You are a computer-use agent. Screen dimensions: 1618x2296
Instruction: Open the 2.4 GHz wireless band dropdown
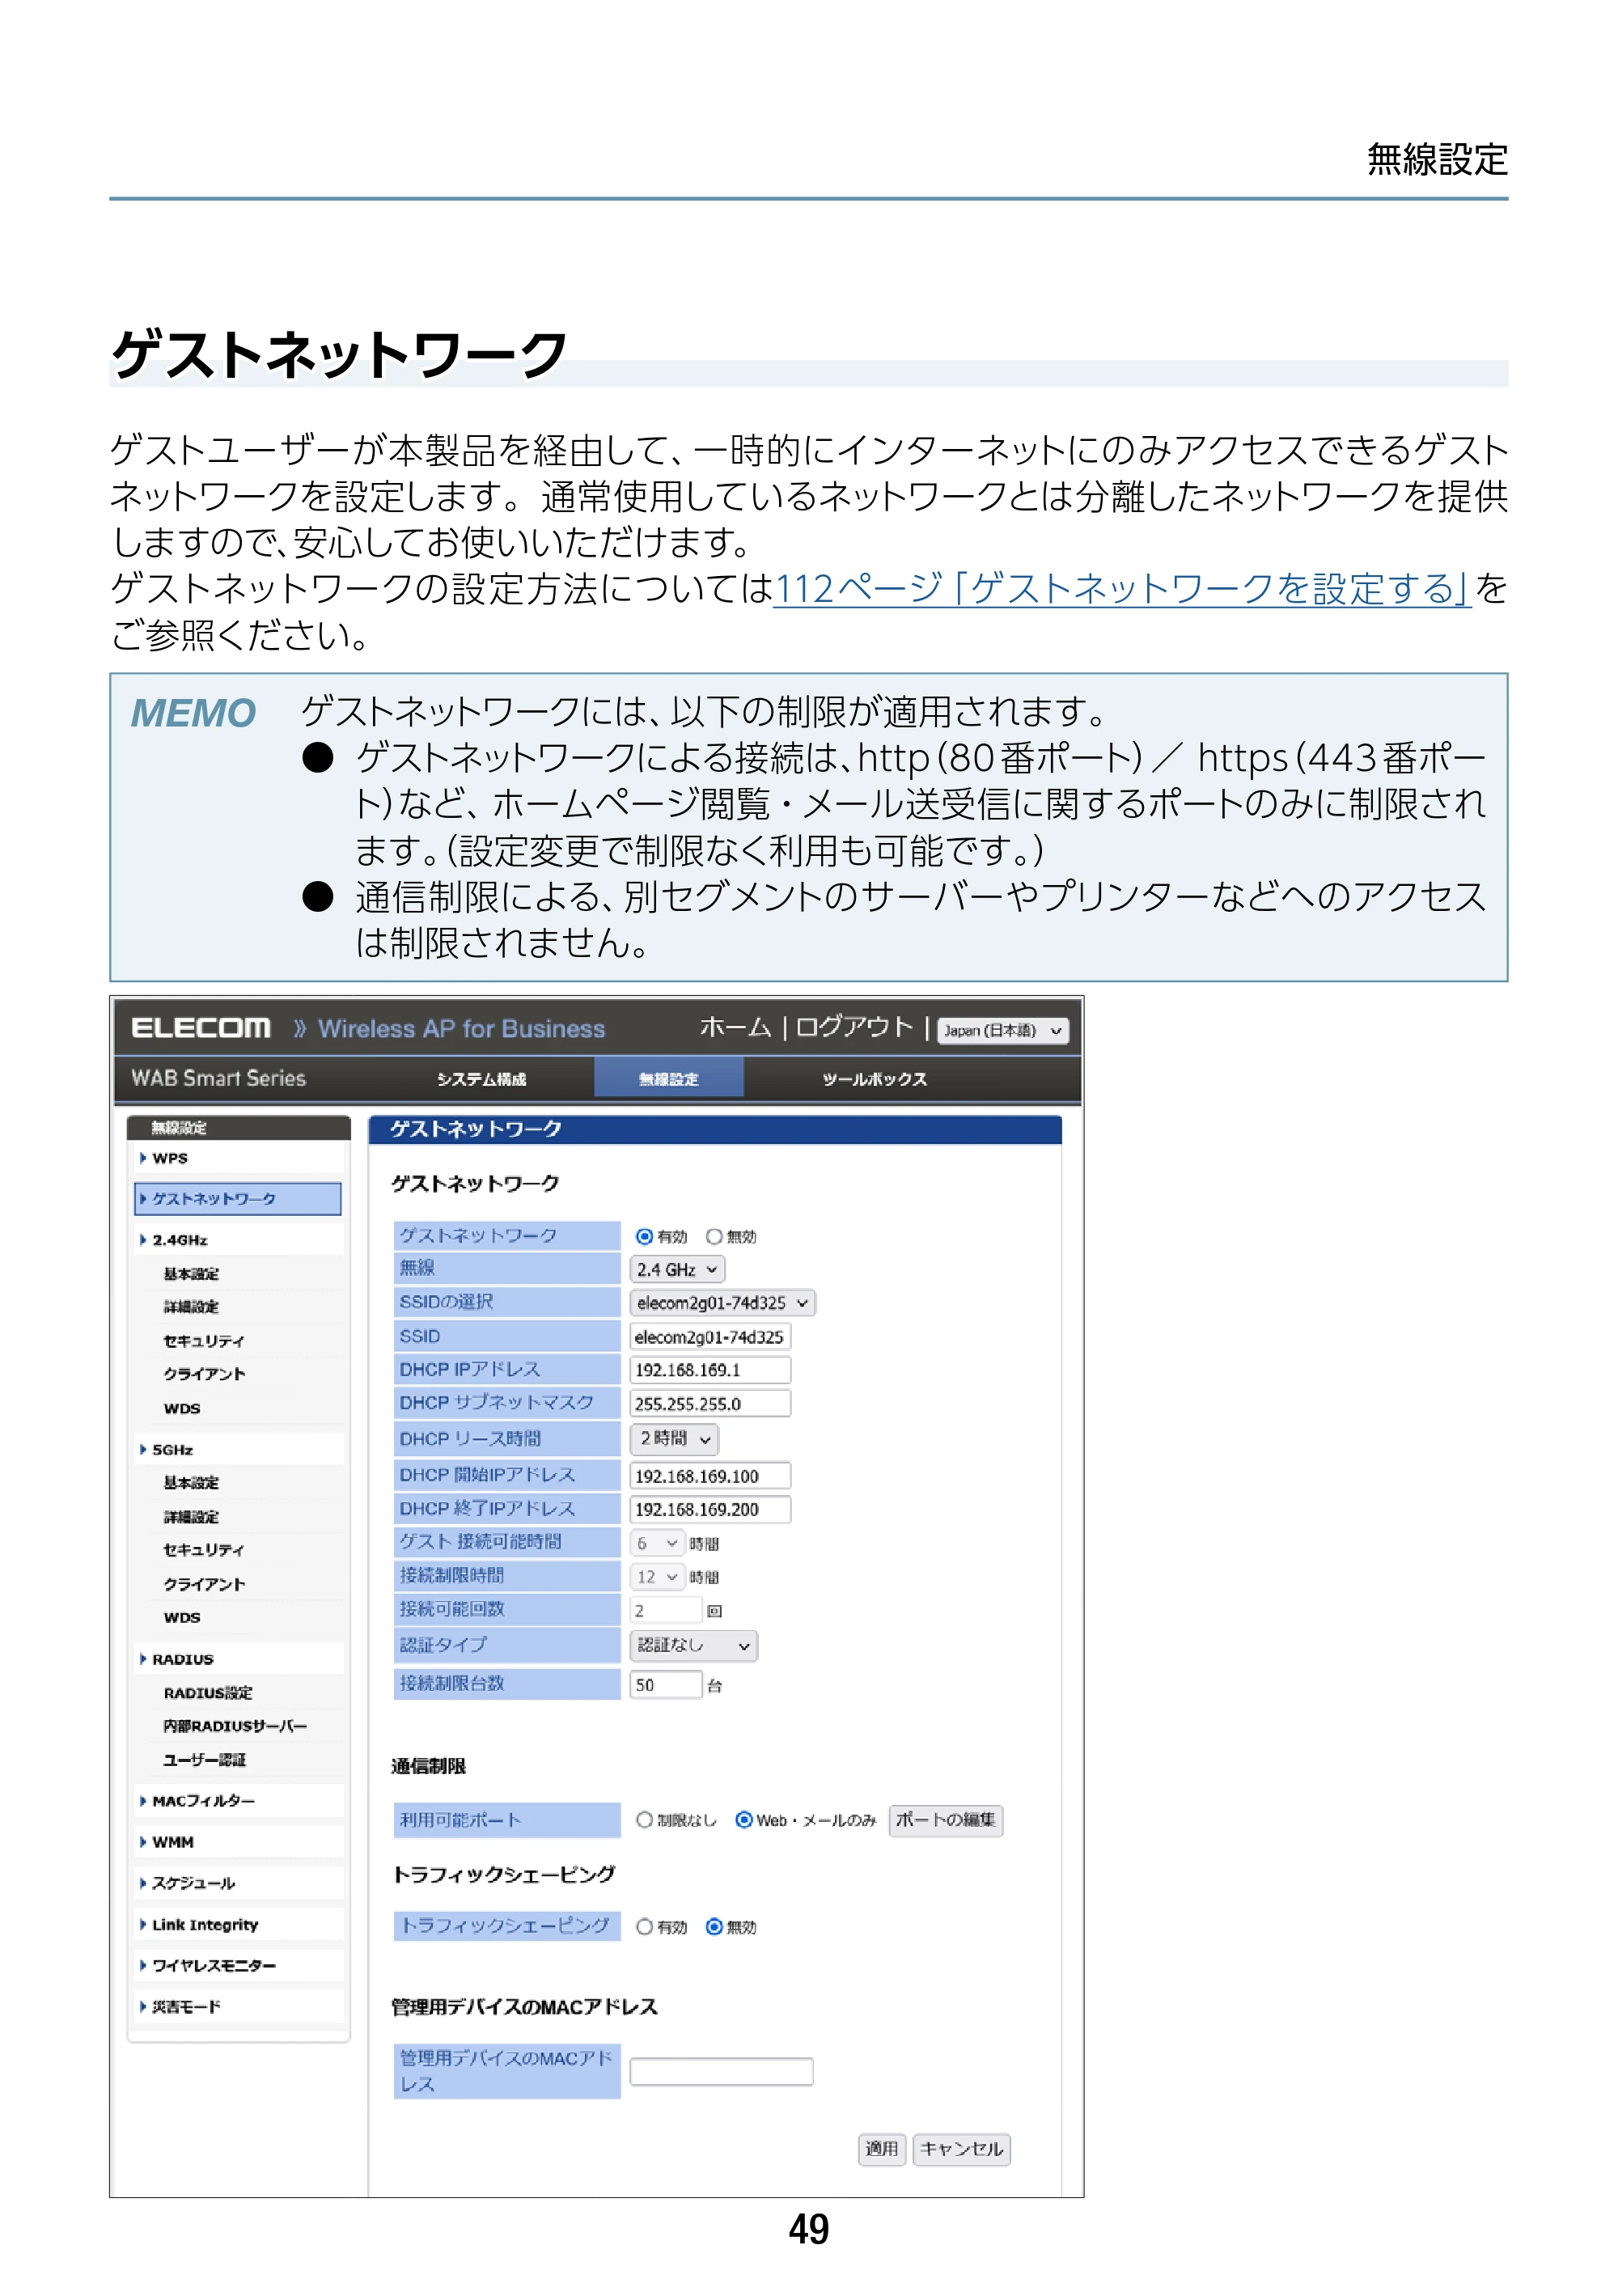pos(677,1269)
